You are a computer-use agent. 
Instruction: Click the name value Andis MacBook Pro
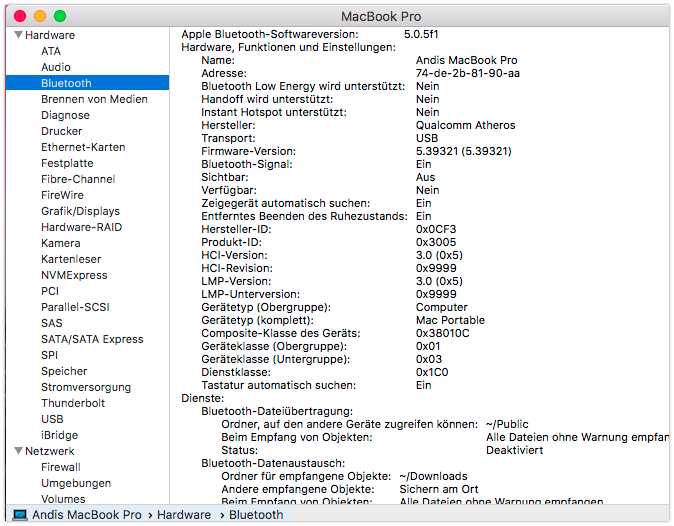(466, 60)
